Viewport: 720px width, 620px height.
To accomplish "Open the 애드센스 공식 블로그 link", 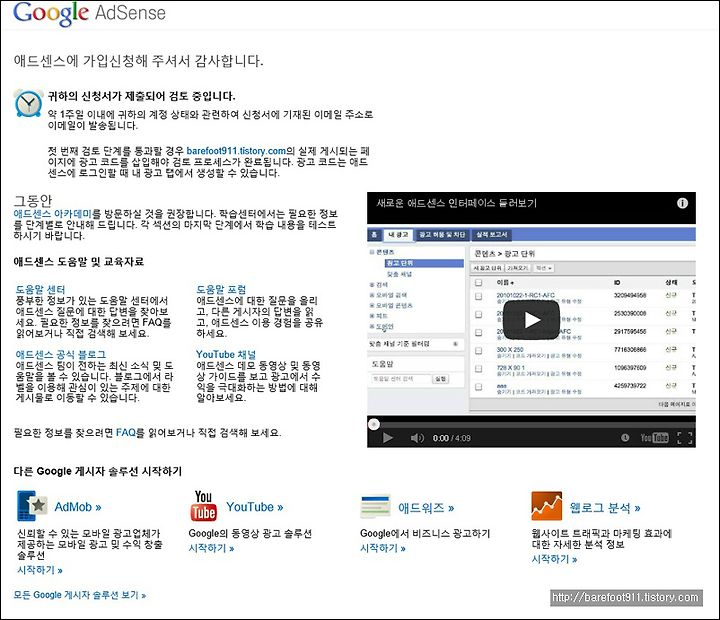I will 61,355.
